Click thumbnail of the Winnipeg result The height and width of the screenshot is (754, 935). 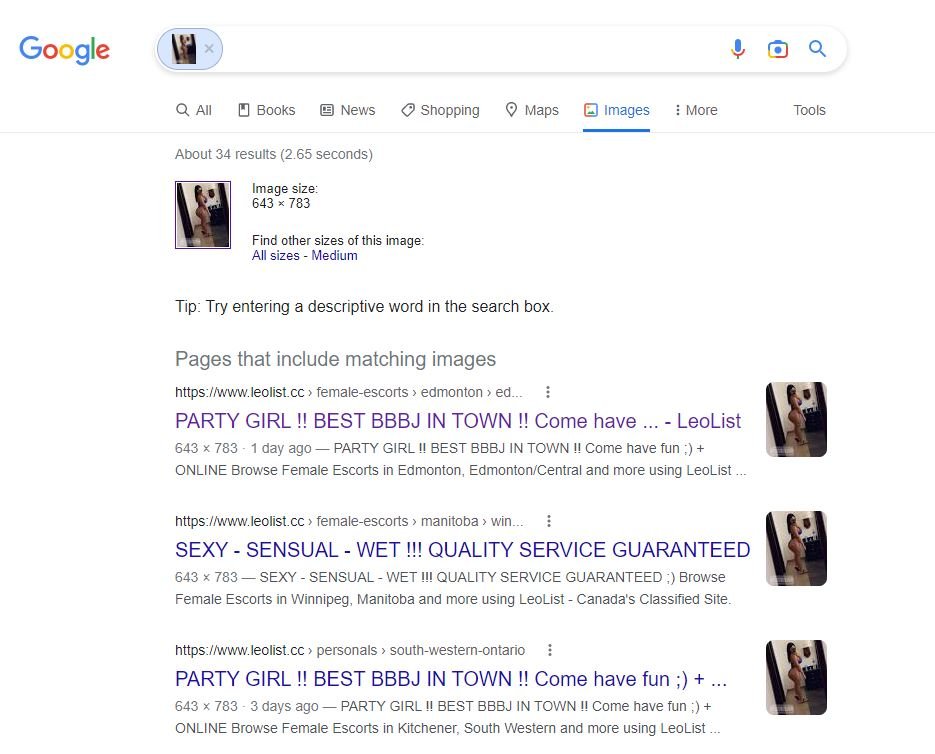pyautogui.click(x=796, y=548)
